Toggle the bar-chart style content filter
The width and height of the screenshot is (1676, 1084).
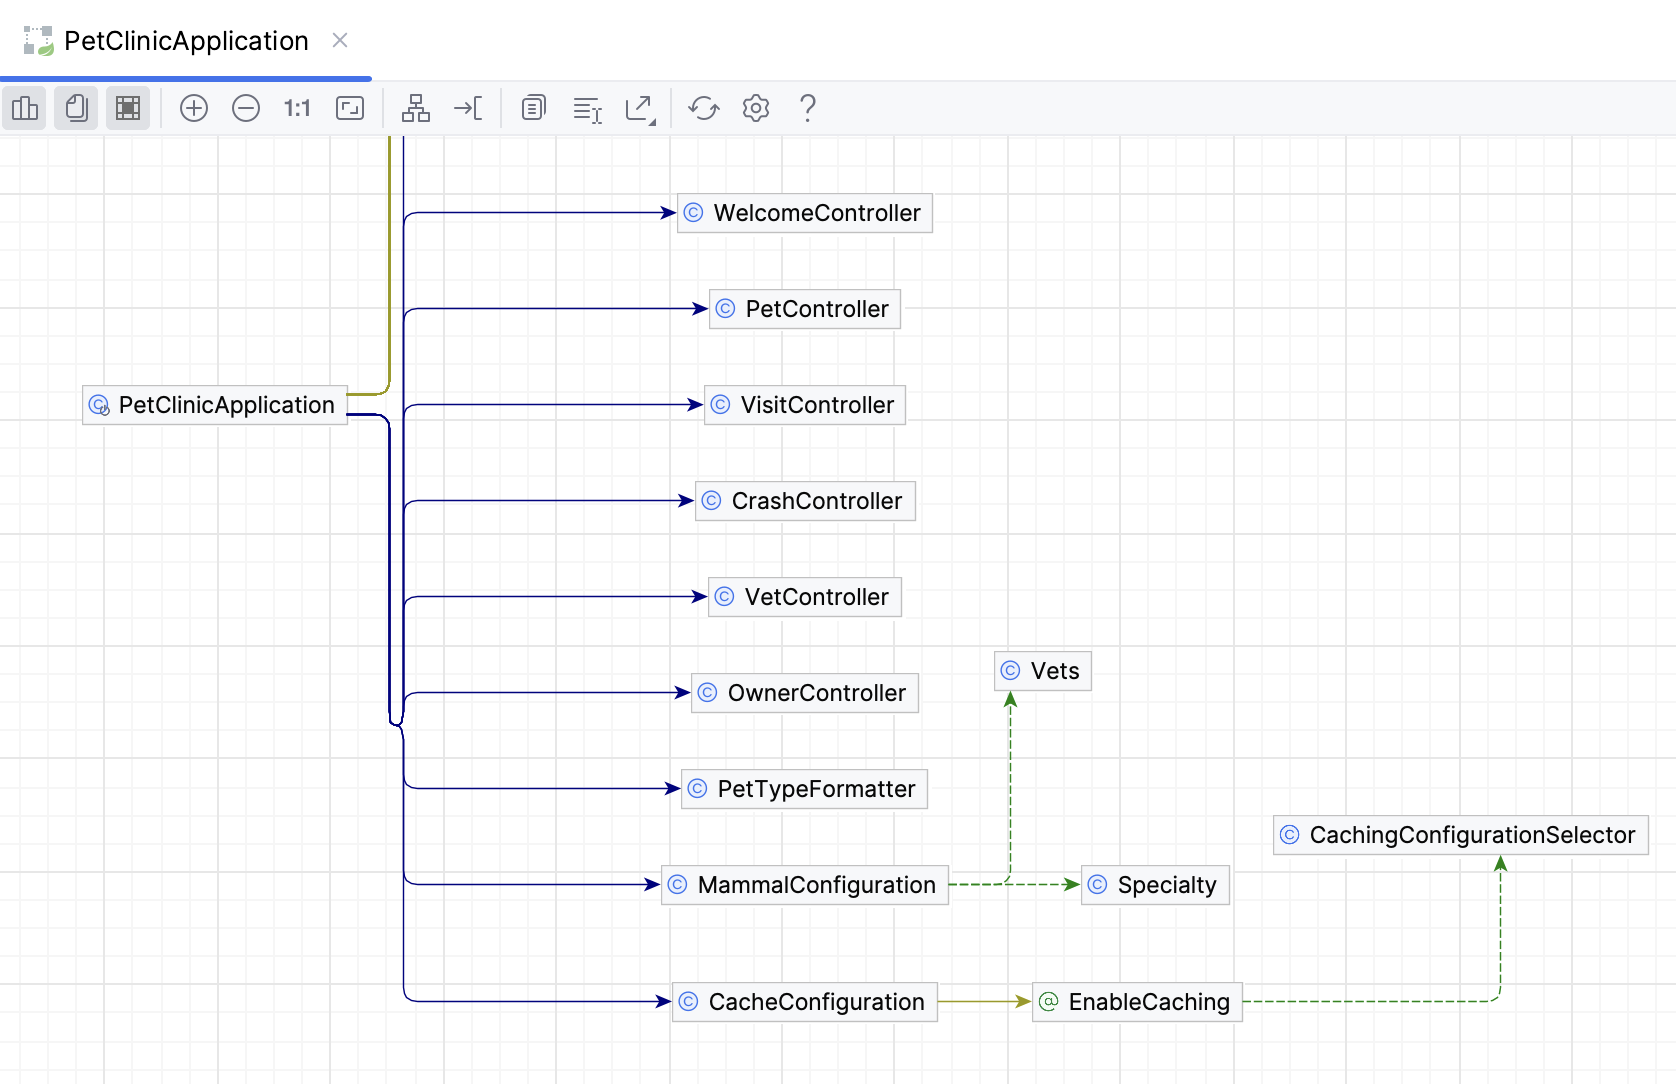tap(24, 108)
